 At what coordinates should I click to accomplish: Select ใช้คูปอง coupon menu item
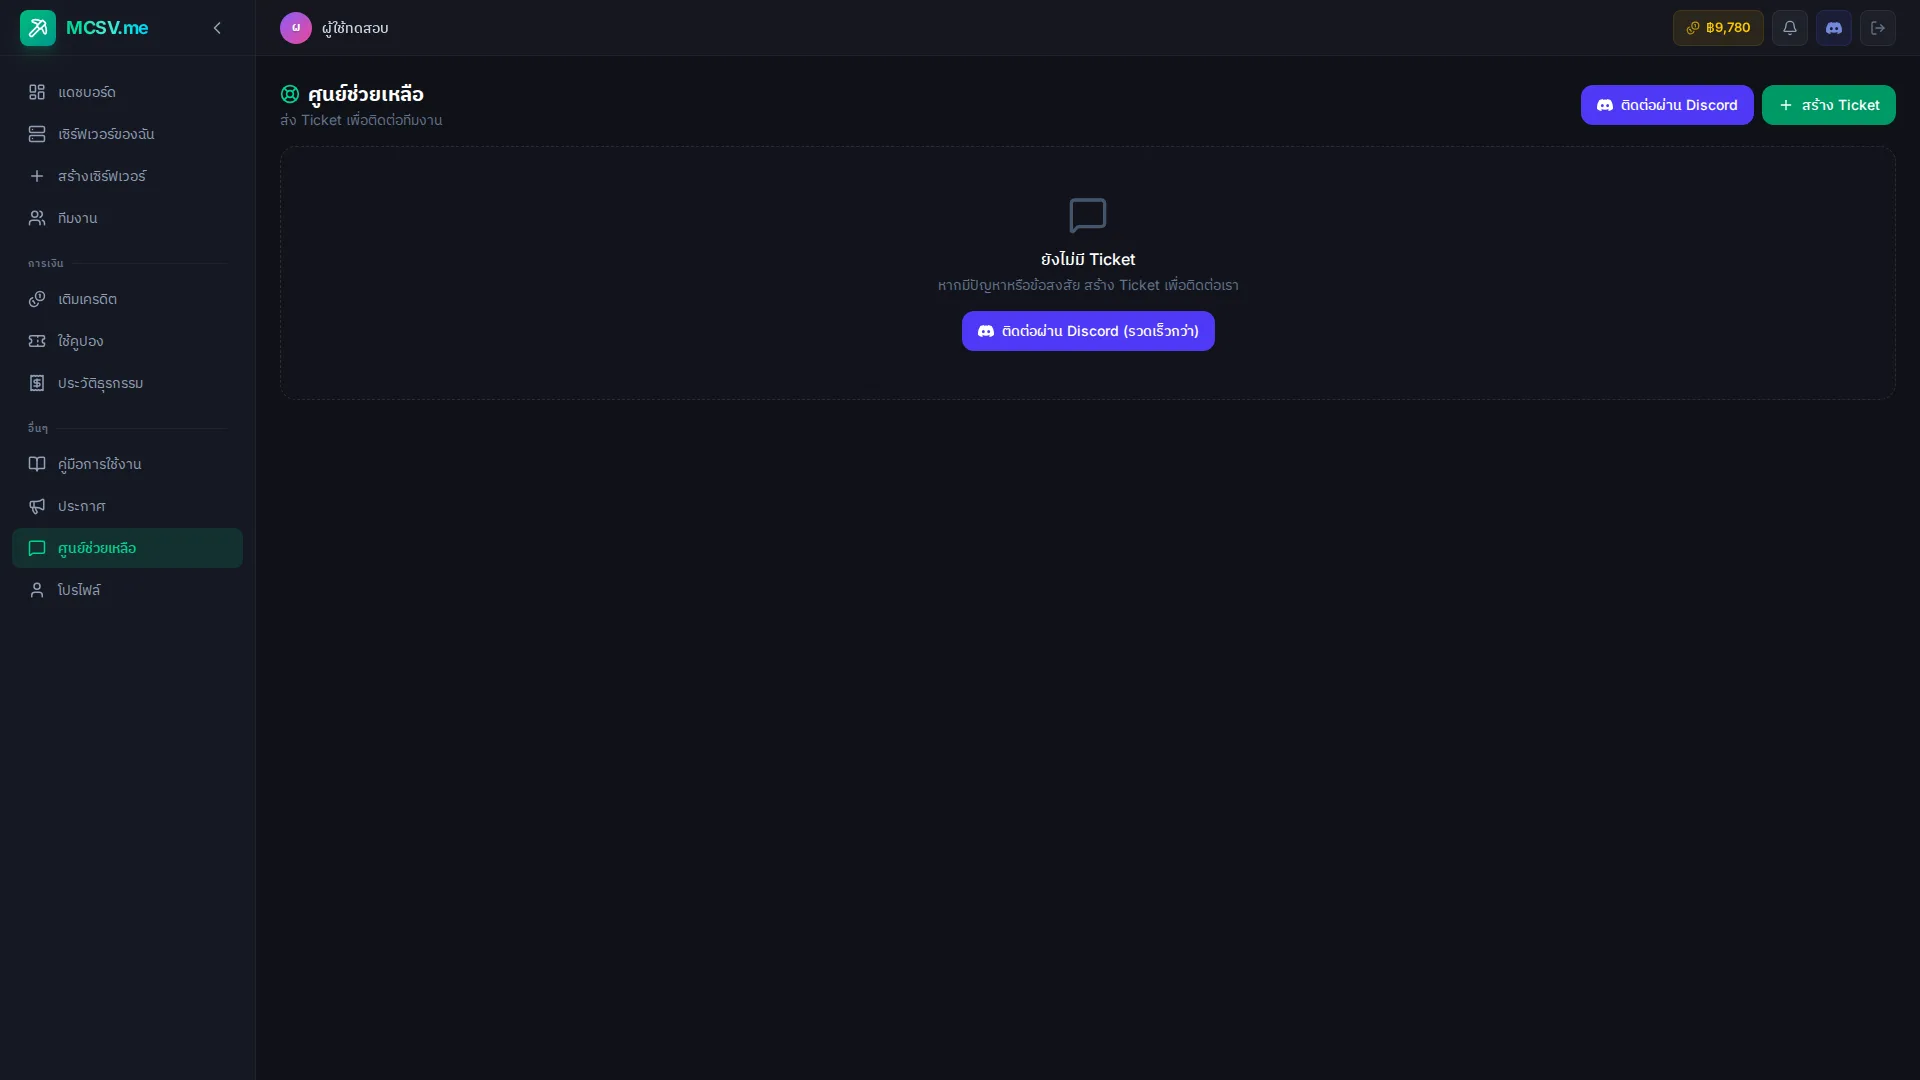click(x=80, y=341)
